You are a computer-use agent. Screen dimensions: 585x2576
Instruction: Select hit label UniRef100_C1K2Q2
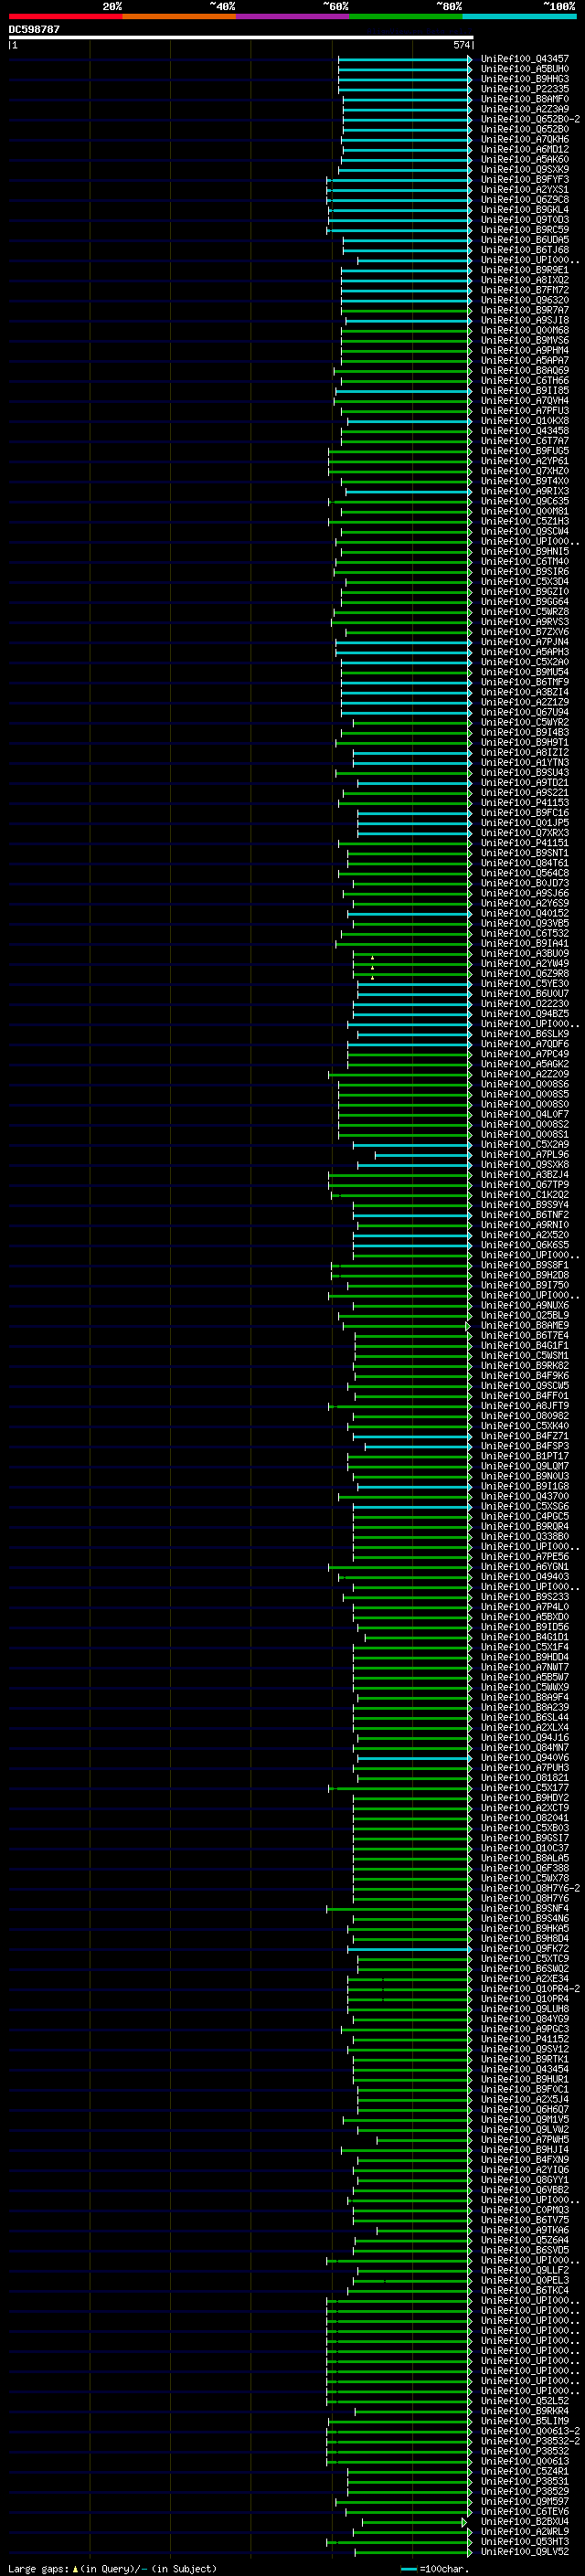pyautogui.click(x=524, y=1195)
